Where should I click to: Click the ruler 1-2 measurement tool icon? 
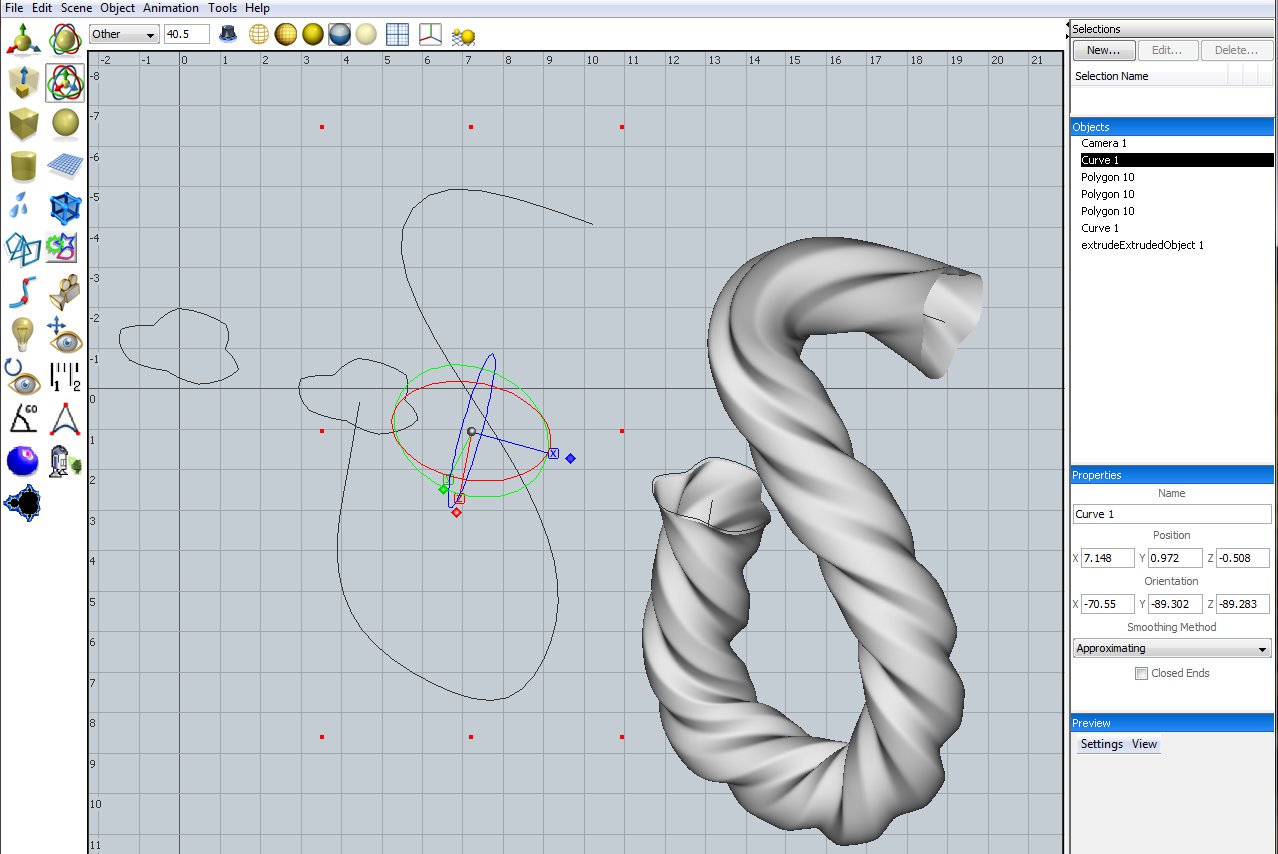click(x=66, y=376)
